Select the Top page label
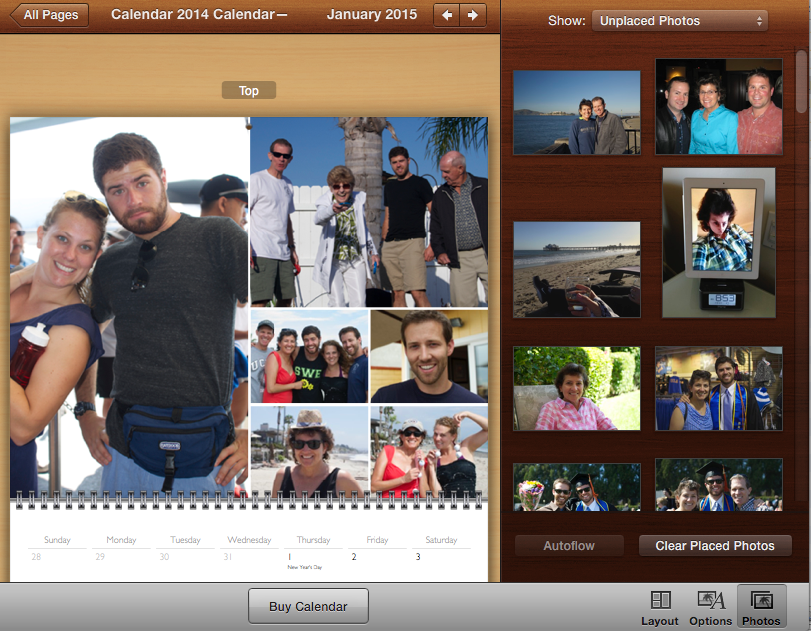 249,91
